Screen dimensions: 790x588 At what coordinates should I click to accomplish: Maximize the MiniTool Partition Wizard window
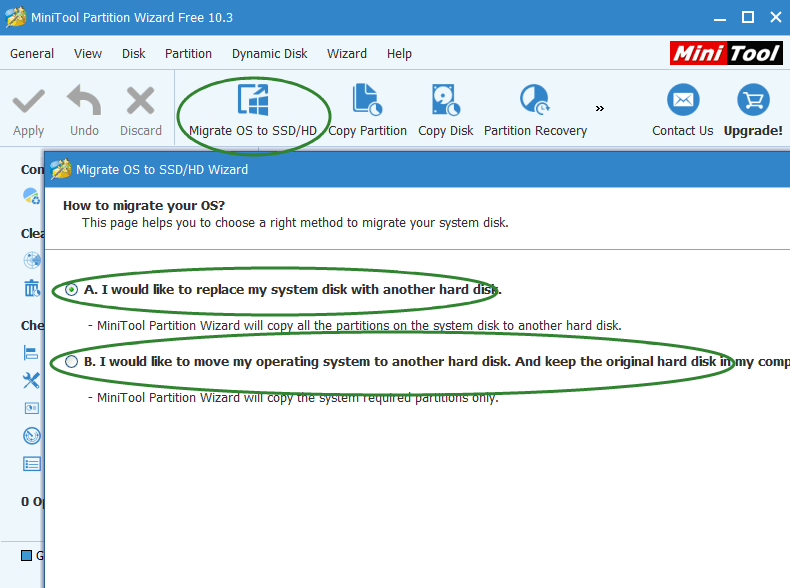click(748, 18)
